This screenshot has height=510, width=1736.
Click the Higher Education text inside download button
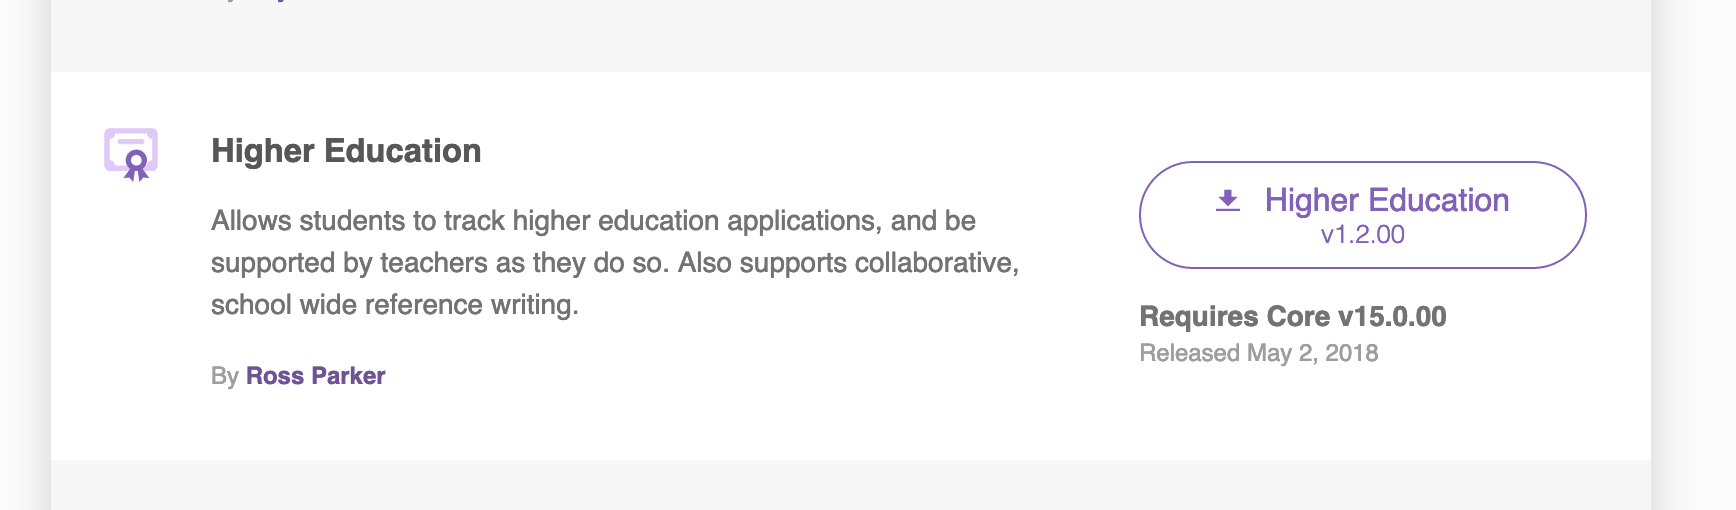[x=1386, y=200]
